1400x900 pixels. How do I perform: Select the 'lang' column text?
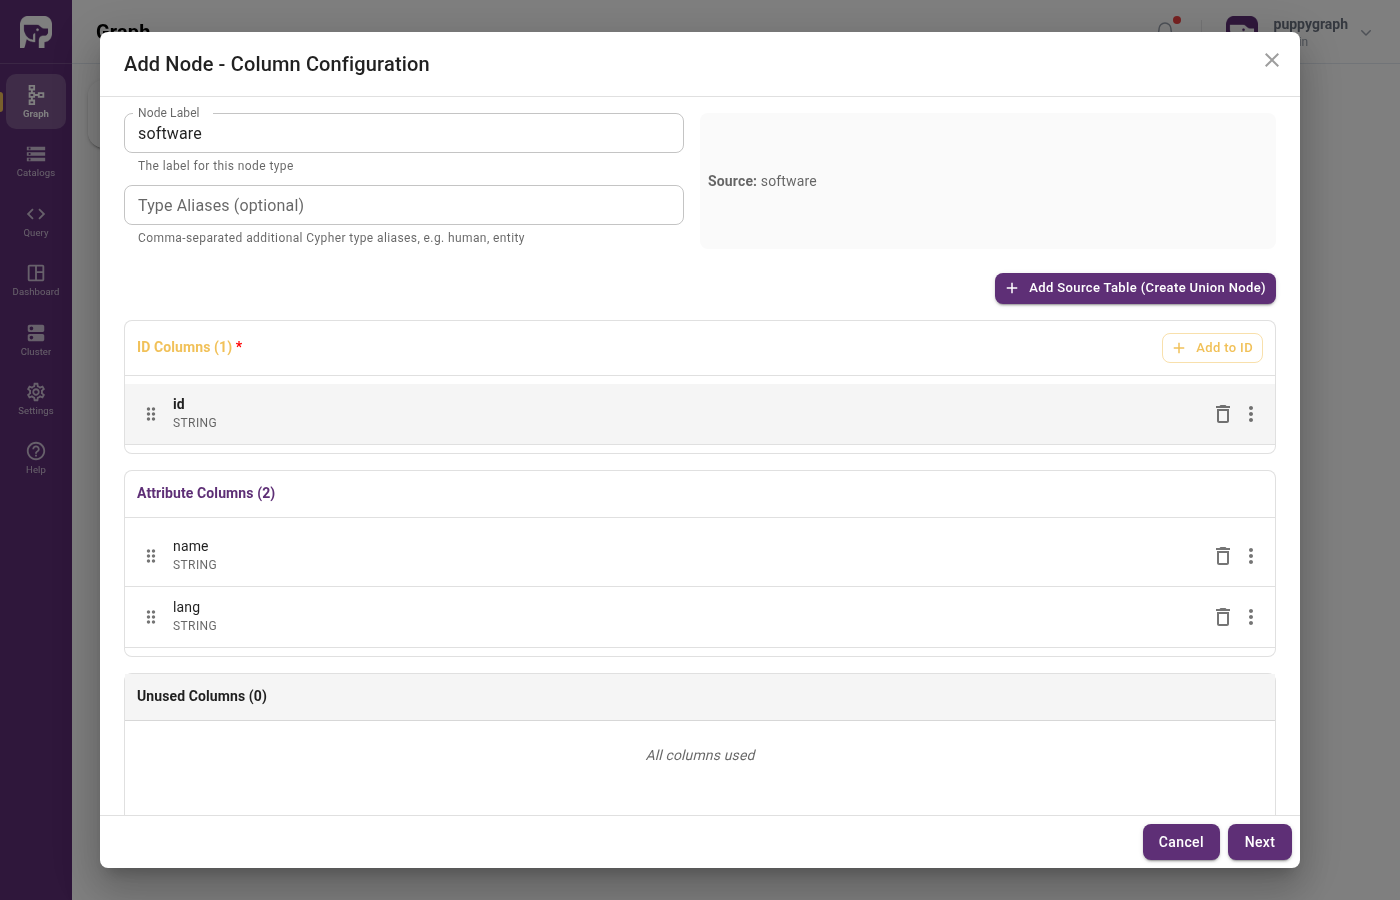[187, 607]
